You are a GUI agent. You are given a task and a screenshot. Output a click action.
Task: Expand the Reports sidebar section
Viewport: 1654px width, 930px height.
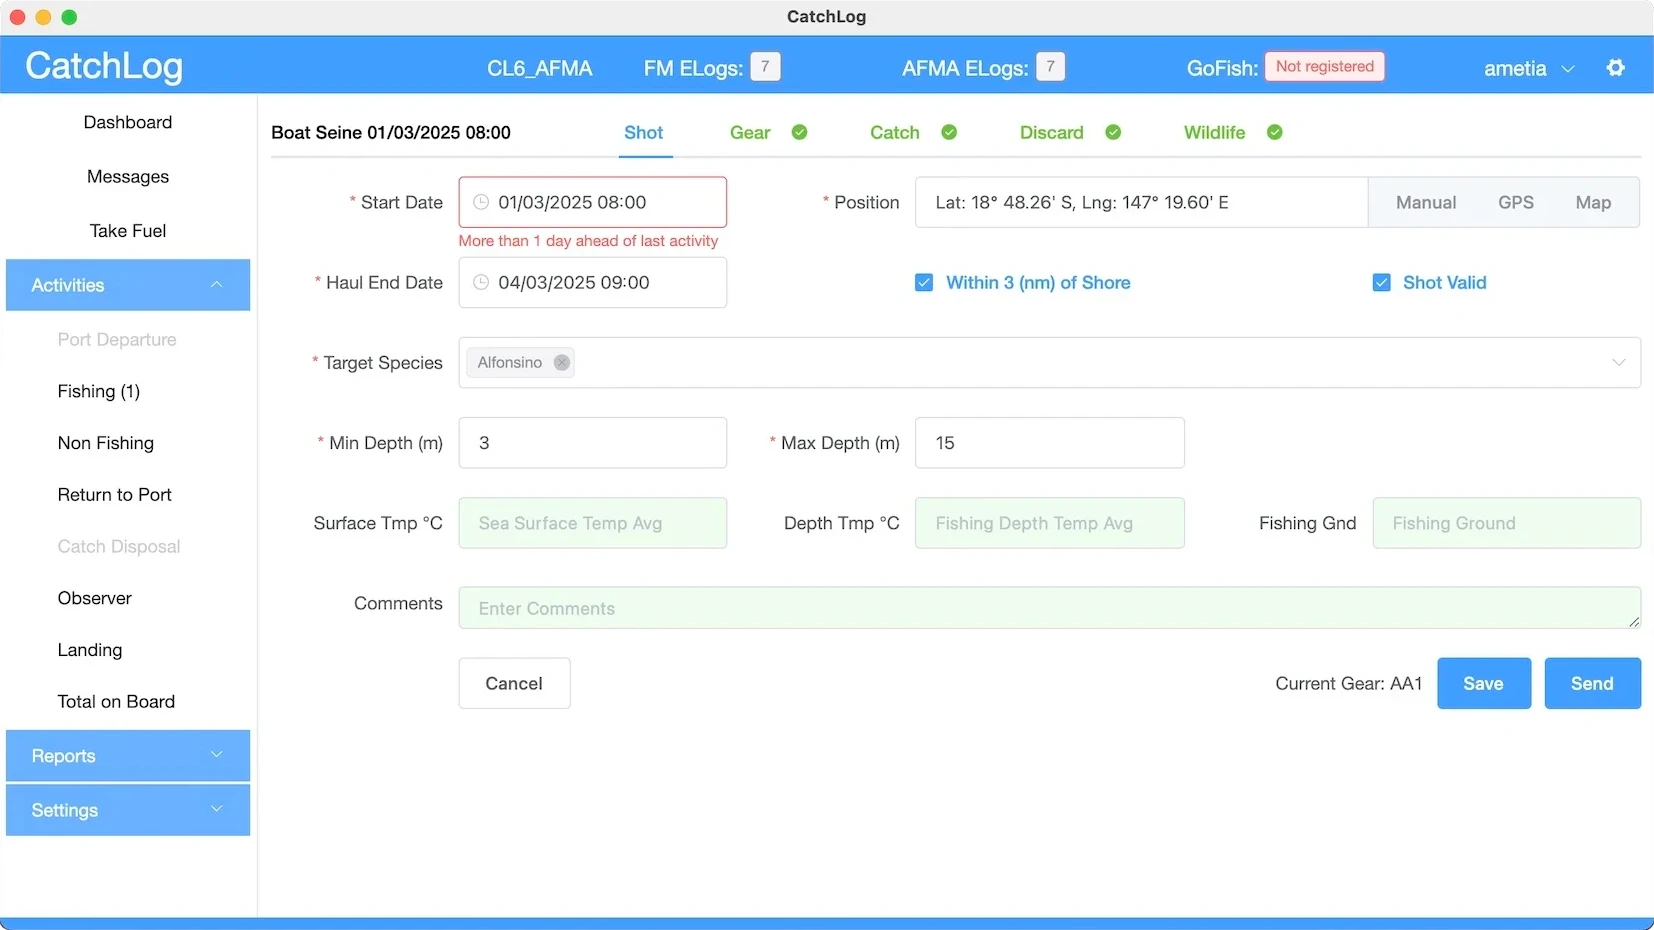(128, 756)
